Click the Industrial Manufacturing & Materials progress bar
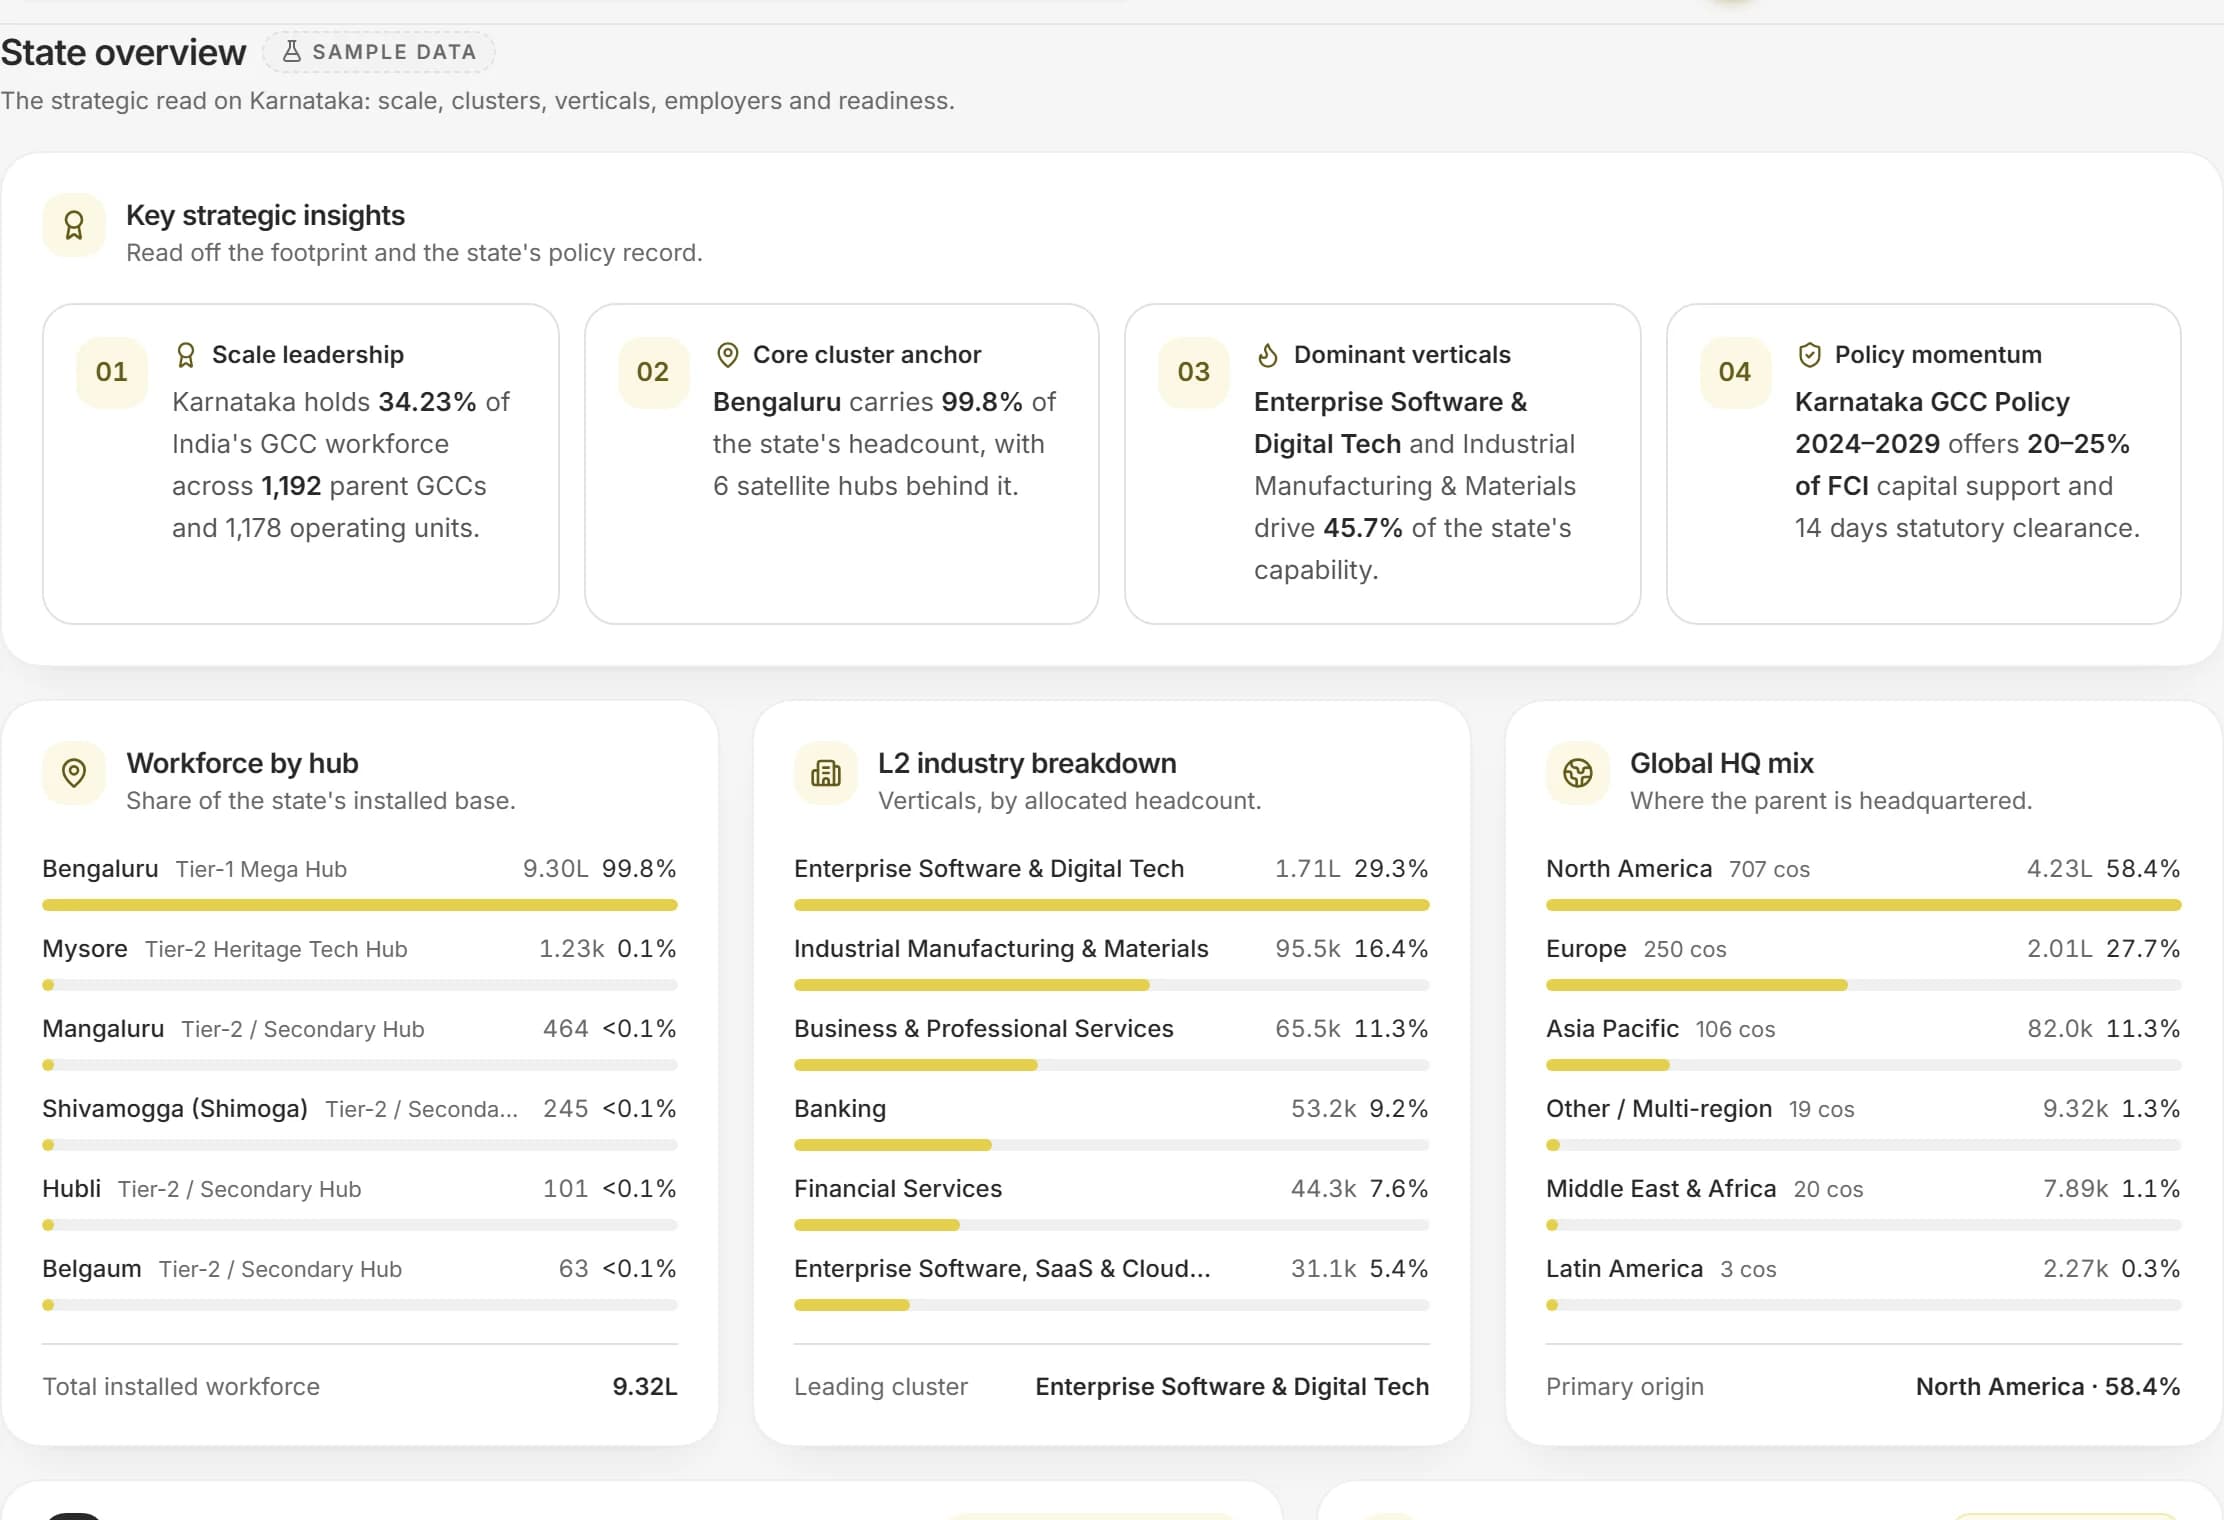Image resolution: width=2224 pixels, height=1520 pixels. click(x=1112, y=985)
